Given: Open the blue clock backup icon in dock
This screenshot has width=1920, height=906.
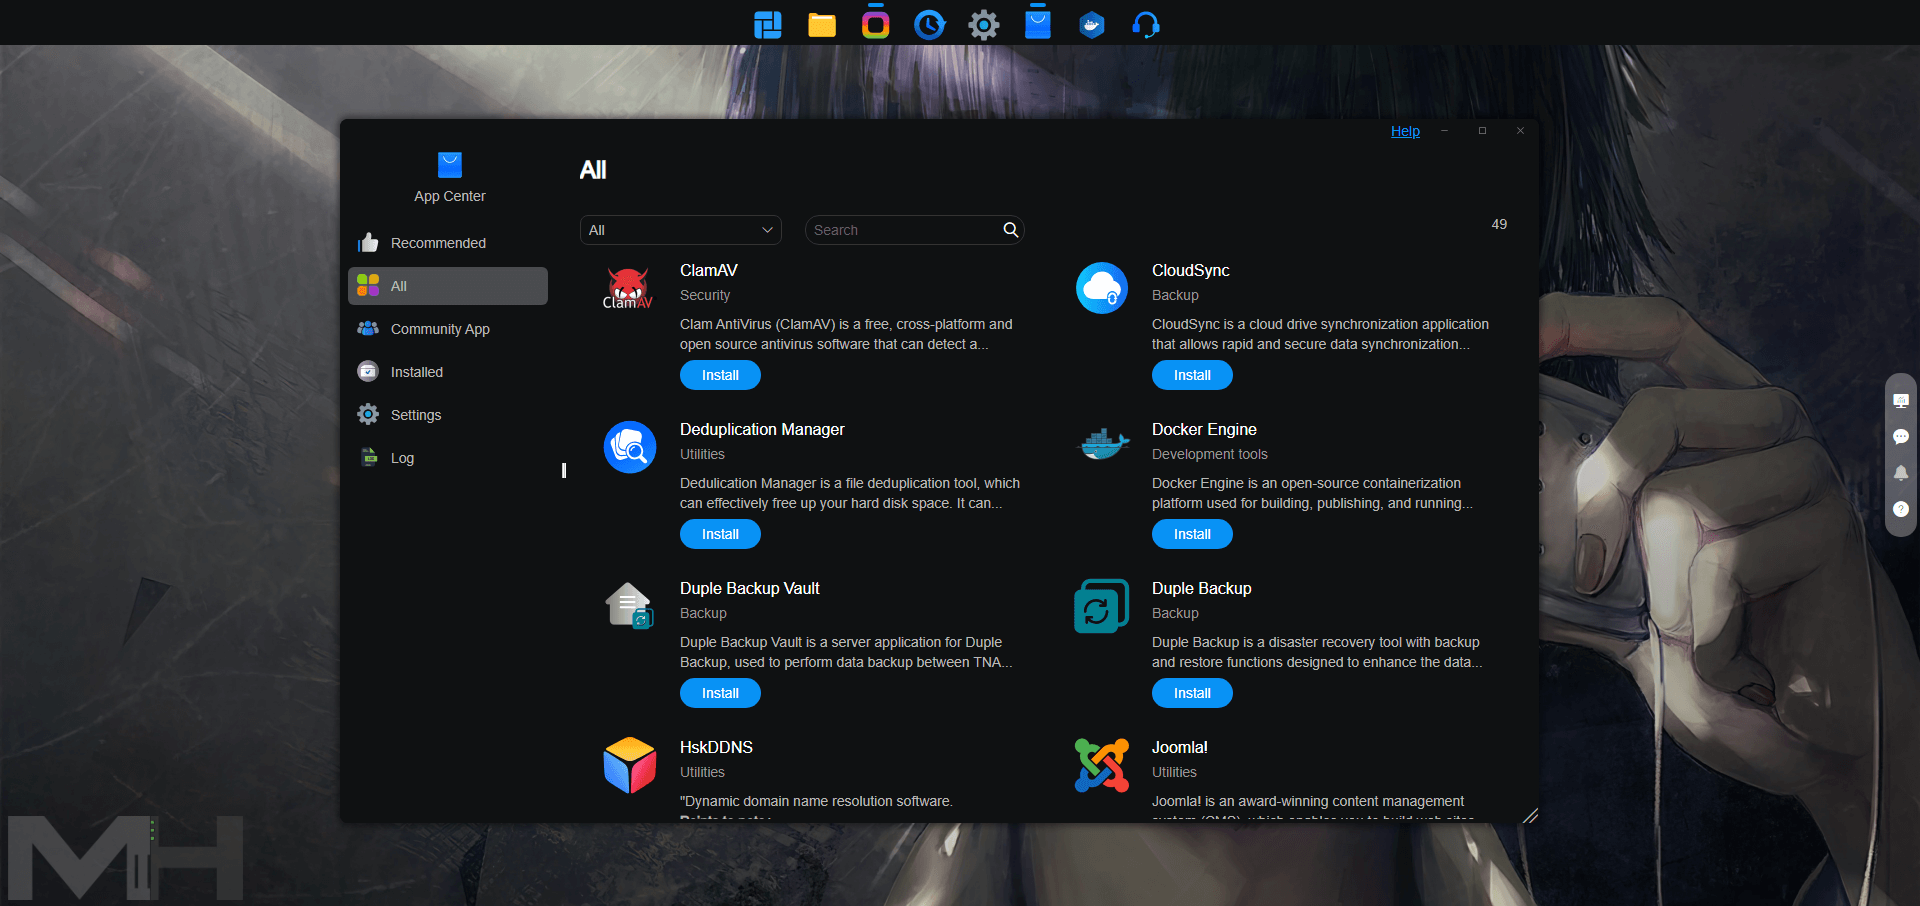Looking at the screenshot, I should pyautogui.click(x=930, y=25).
